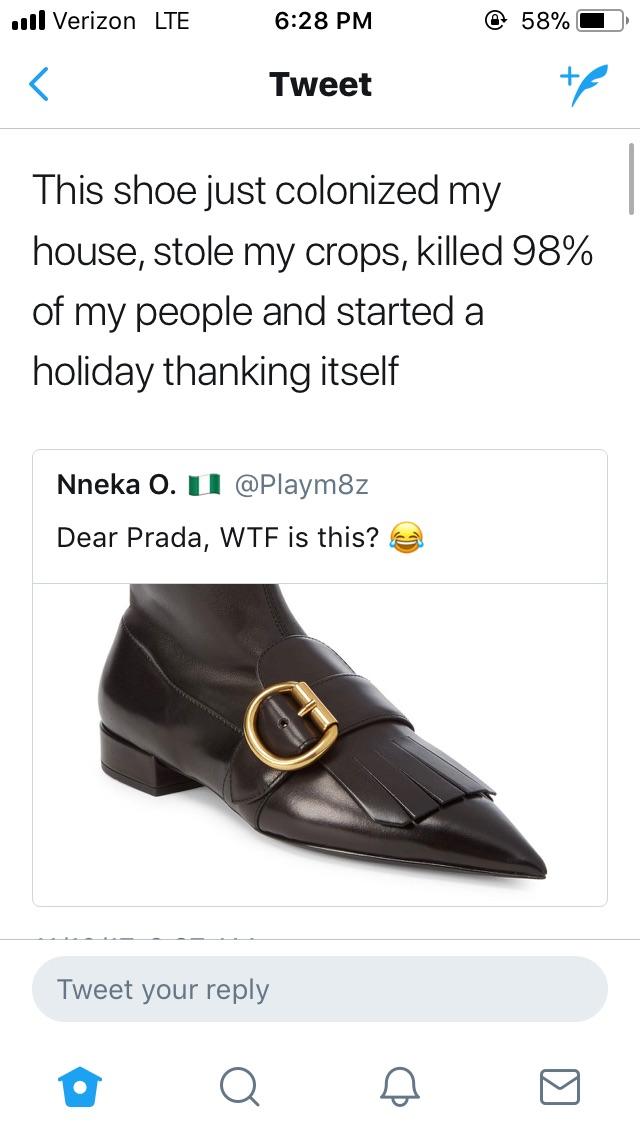640x1136 pixels.
Task: Open the Prada shoe image
Action: (320, 744)
